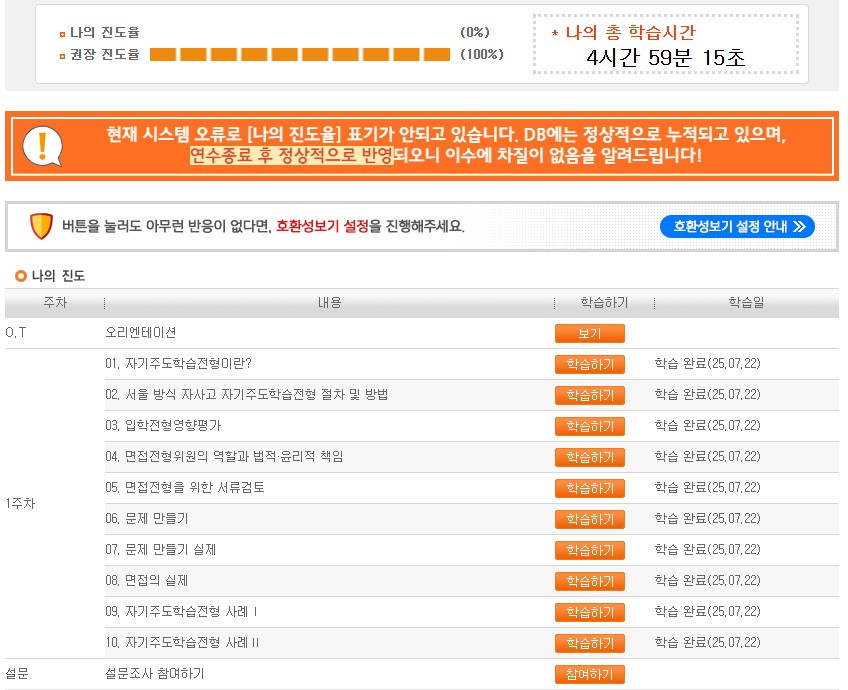Select the 학습일 column header

[x=746, y=302]
